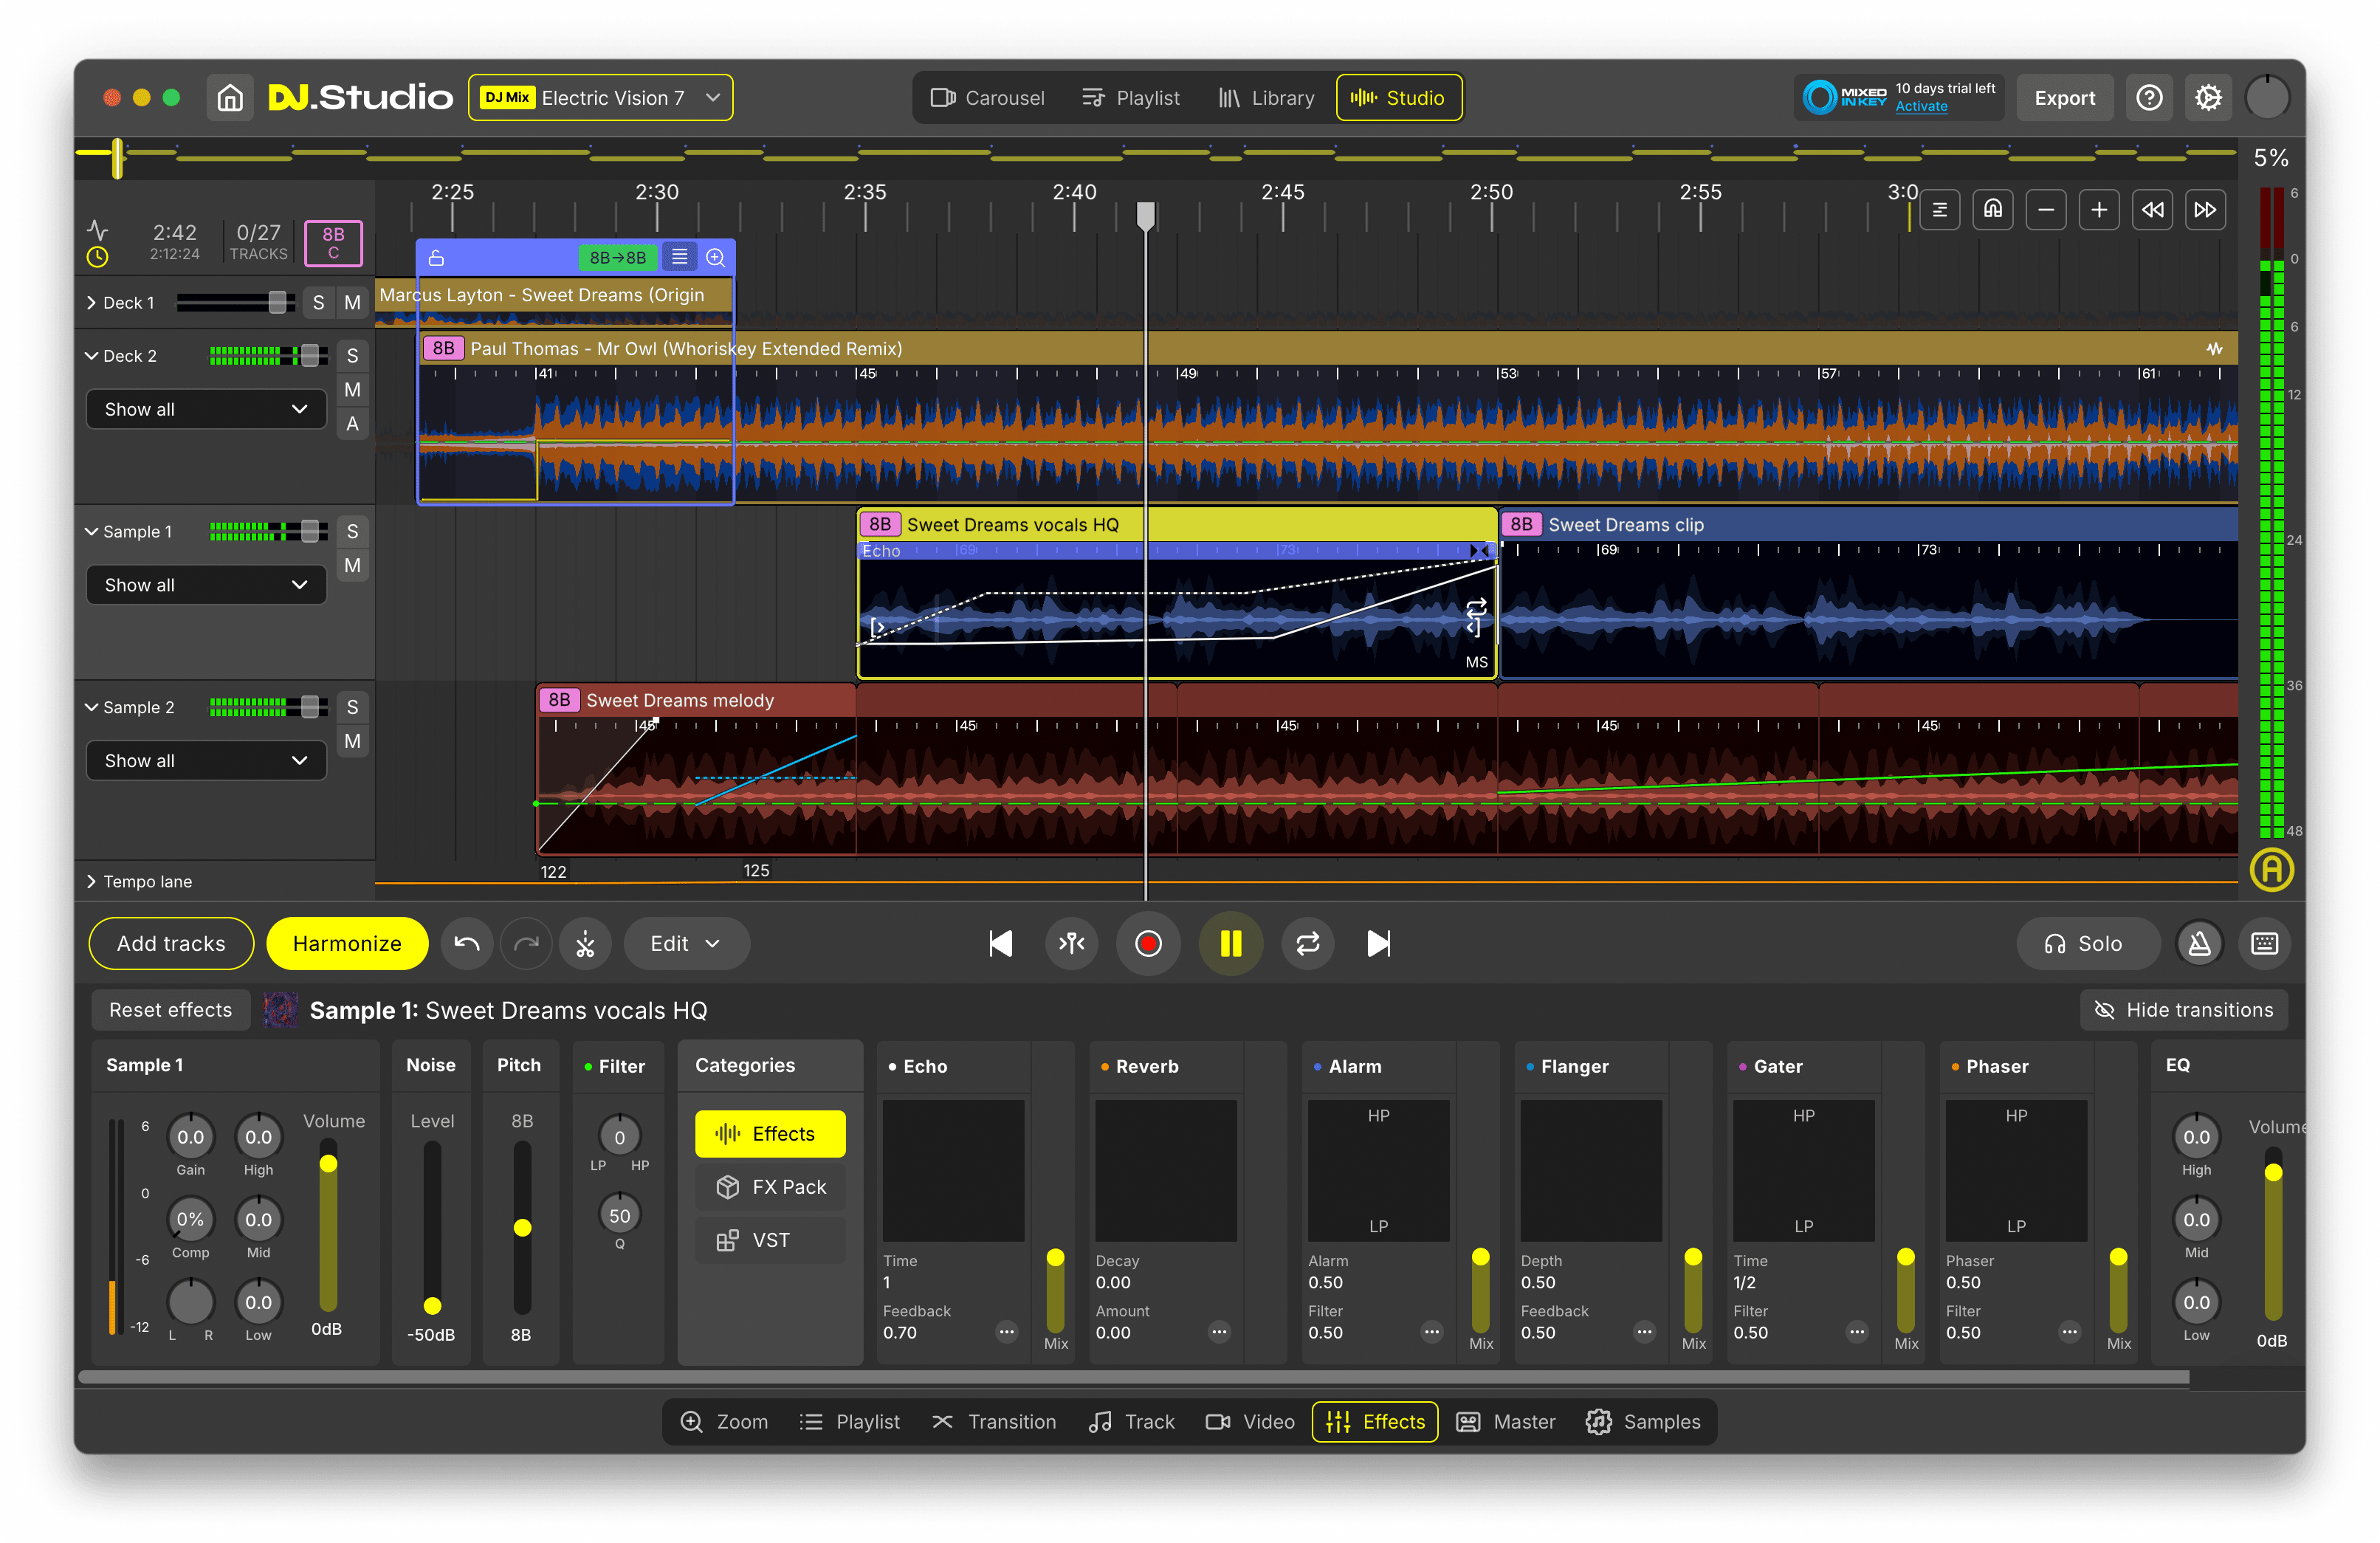Collapse Deck 2 lane

91,355
